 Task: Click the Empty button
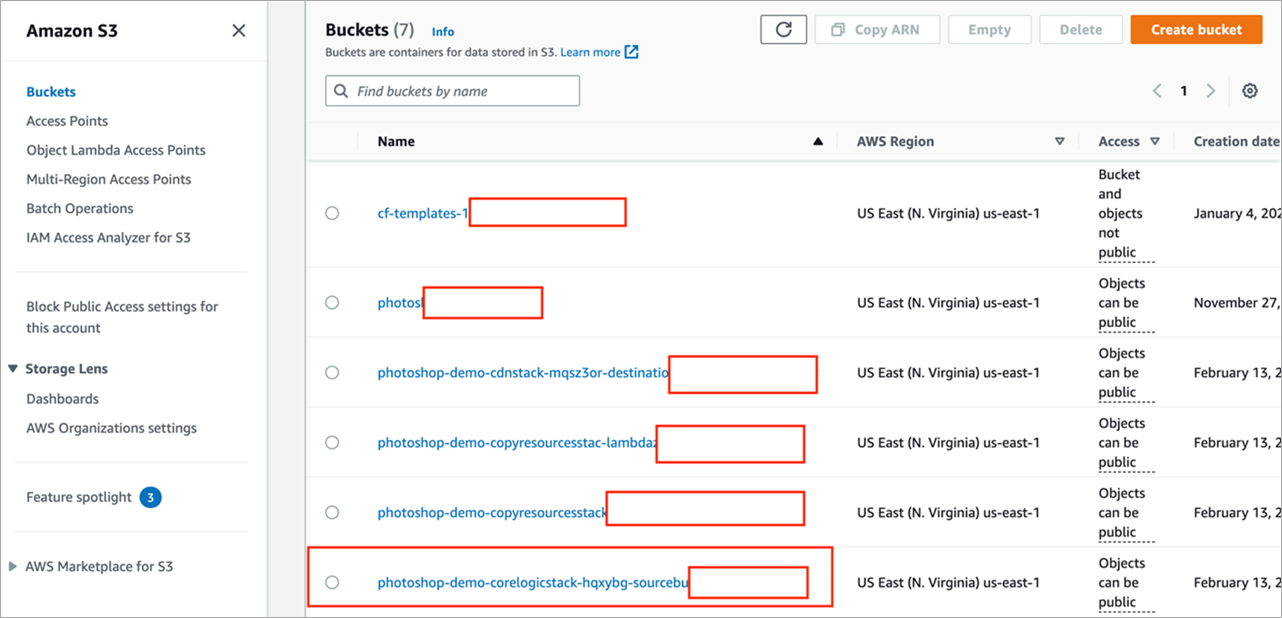pyautogui.click(x=989, y=30)
